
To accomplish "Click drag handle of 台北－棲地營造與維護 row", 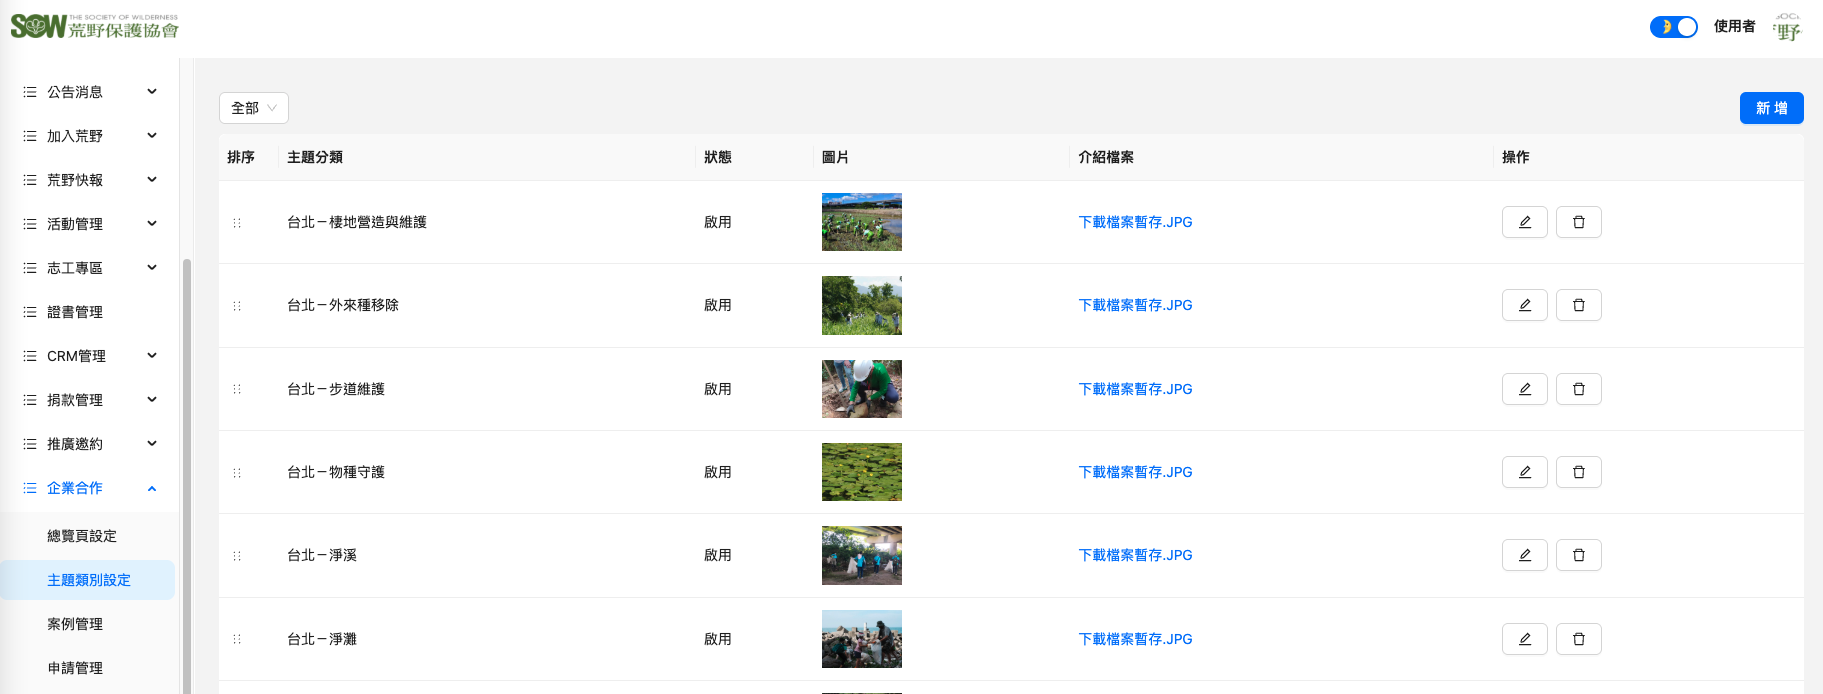I will point(237,223).
